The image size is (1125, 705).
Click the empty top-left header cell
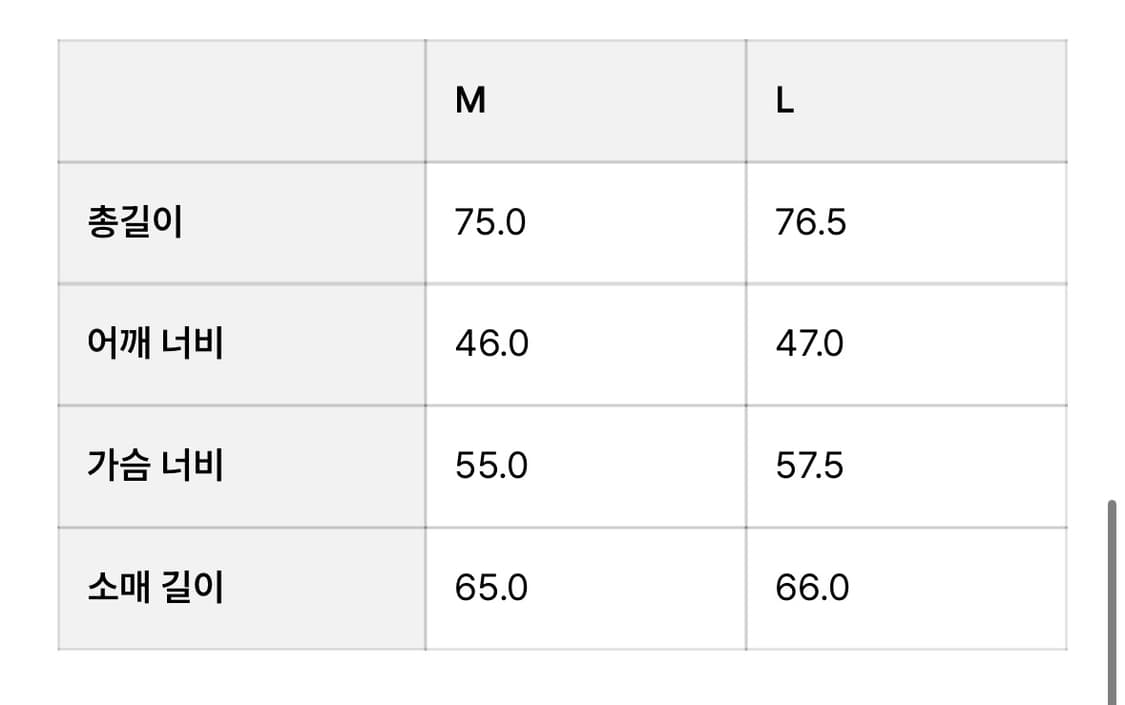coord(241,101)
